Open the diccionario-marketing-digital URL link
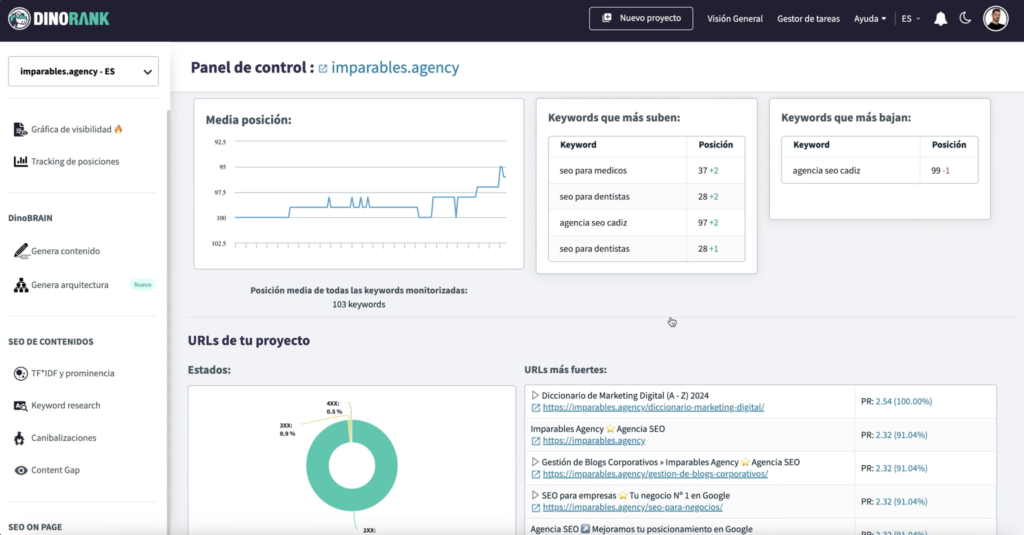Image resolution: width=1024 pixels, height=535 pixels. point(653,408)
